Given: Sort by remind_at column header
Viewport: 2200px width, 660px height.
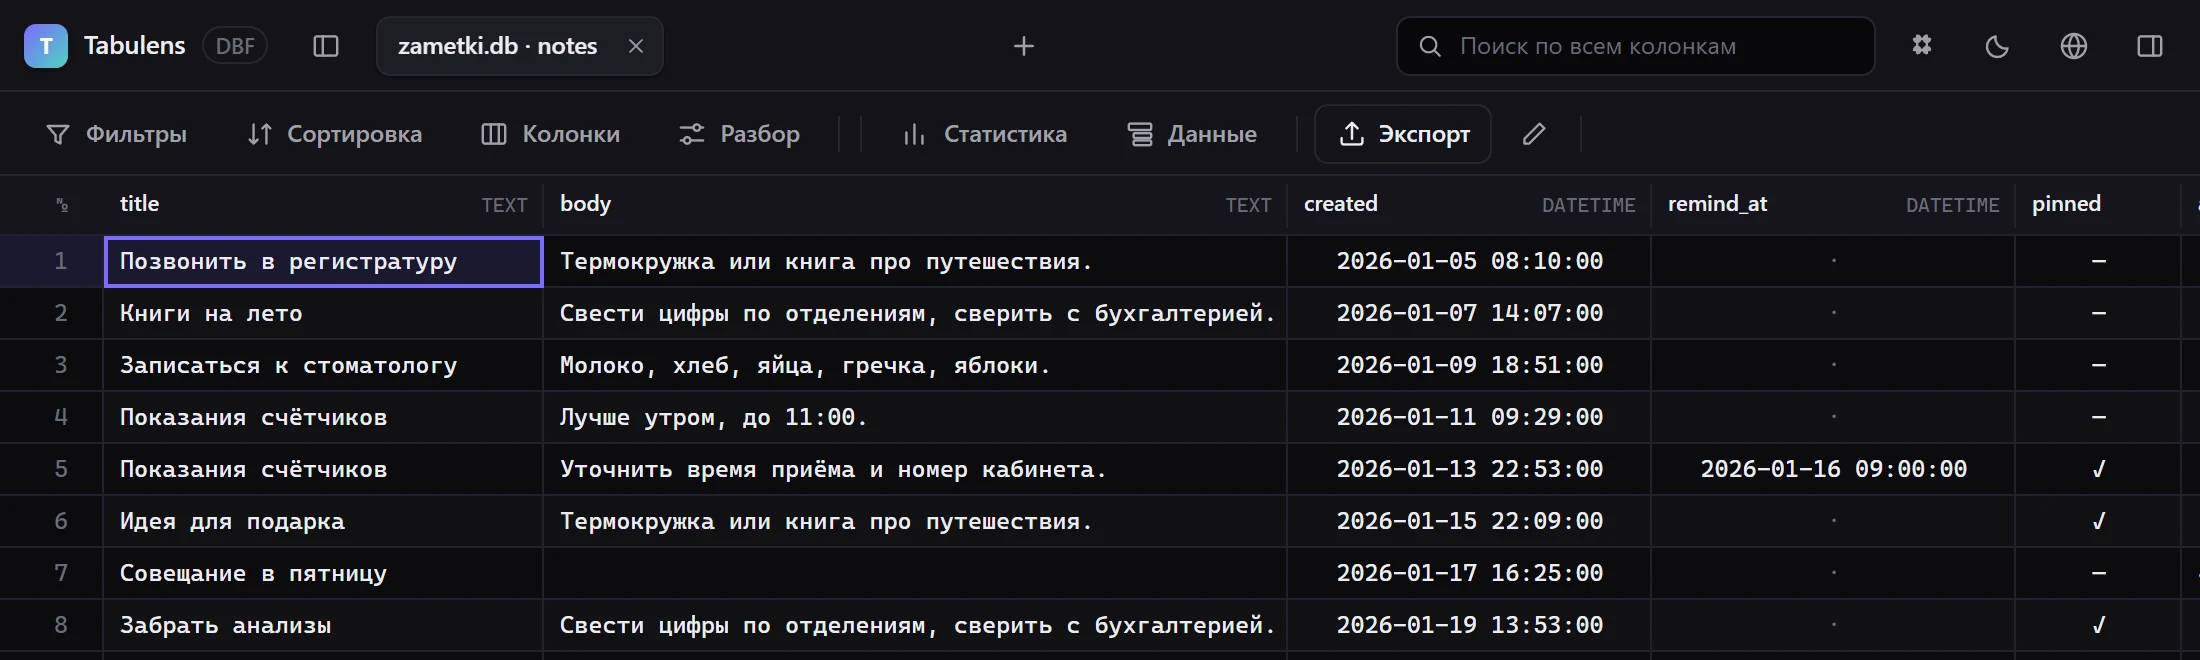Looking at the screenshot, I should (1833, 205).
